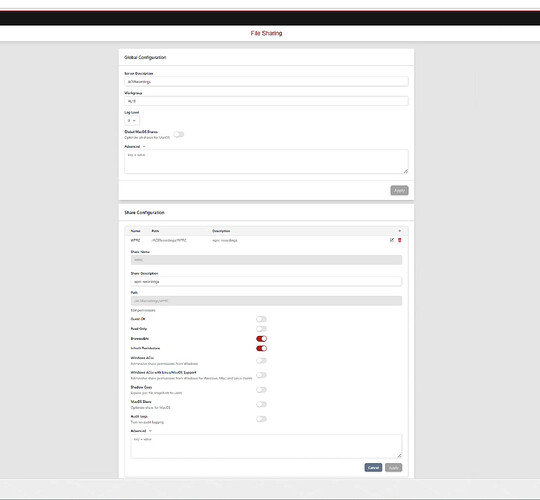Image resolution: width=540 pixels, height=500 pixels.
Task: Open the Log Level dropdown
Action: click(x=132, y=121)
